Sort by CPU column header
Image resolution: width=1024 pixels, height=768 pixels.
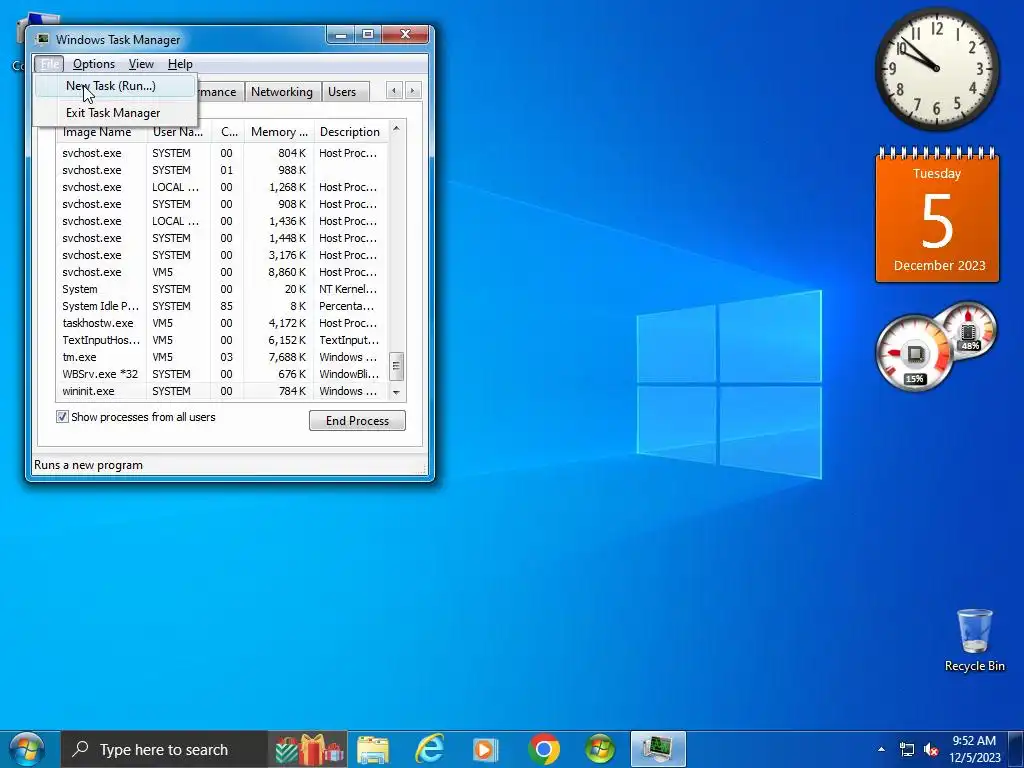coord(228,132)
